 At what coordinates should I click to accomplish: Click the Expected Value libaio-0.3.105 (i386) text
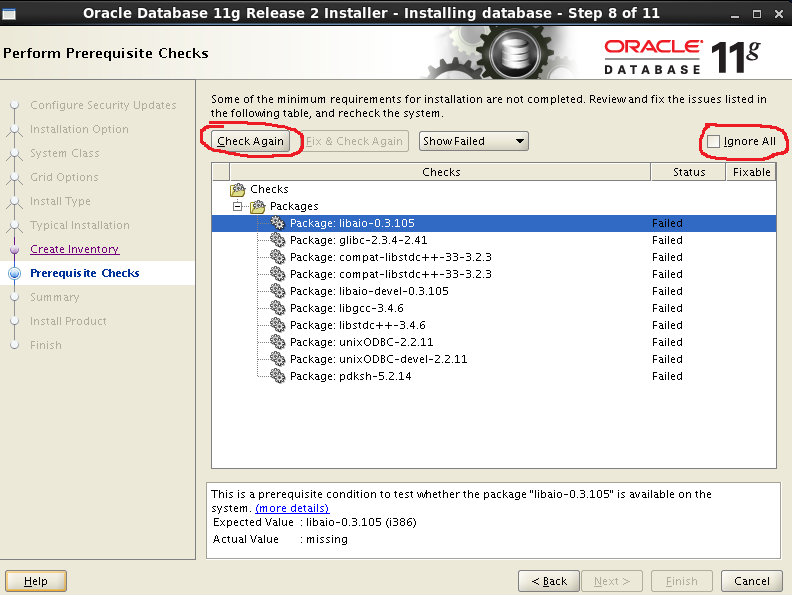click(x=361, y=522)
